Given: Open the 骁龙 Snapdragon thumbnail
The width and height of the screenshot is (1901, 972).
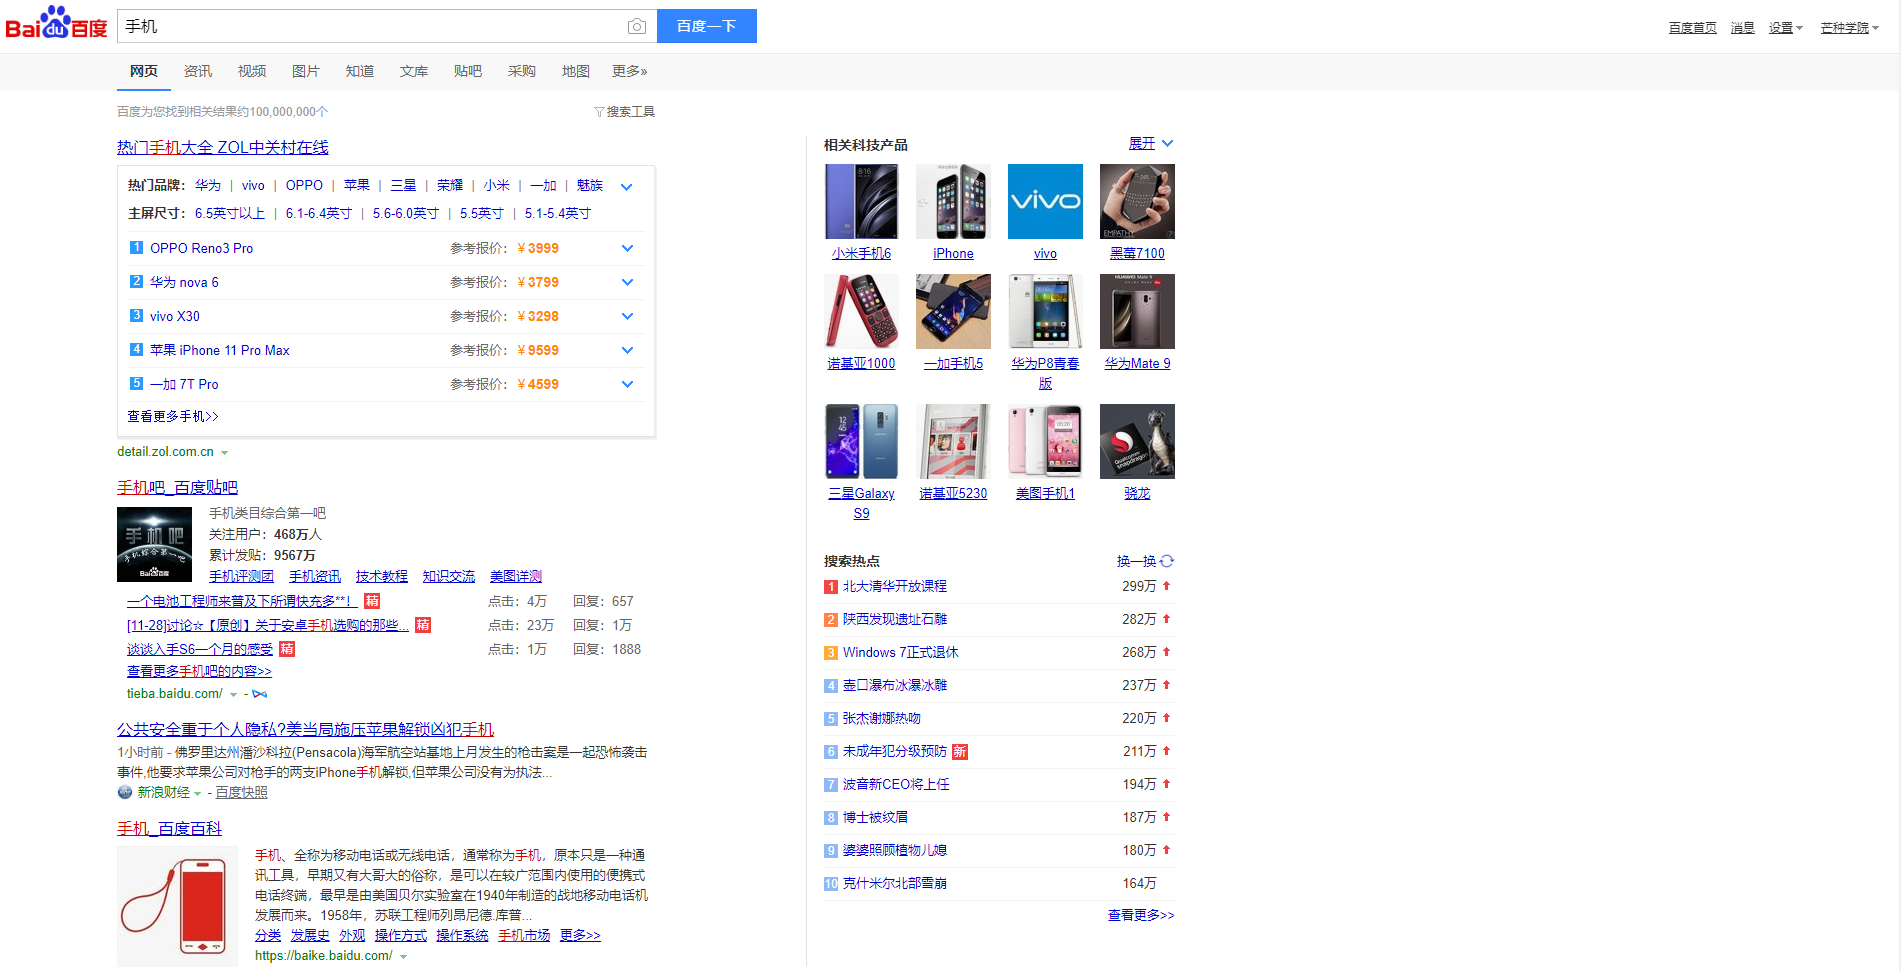Looking at the screenshot, I should click(x=1137, y=441).
